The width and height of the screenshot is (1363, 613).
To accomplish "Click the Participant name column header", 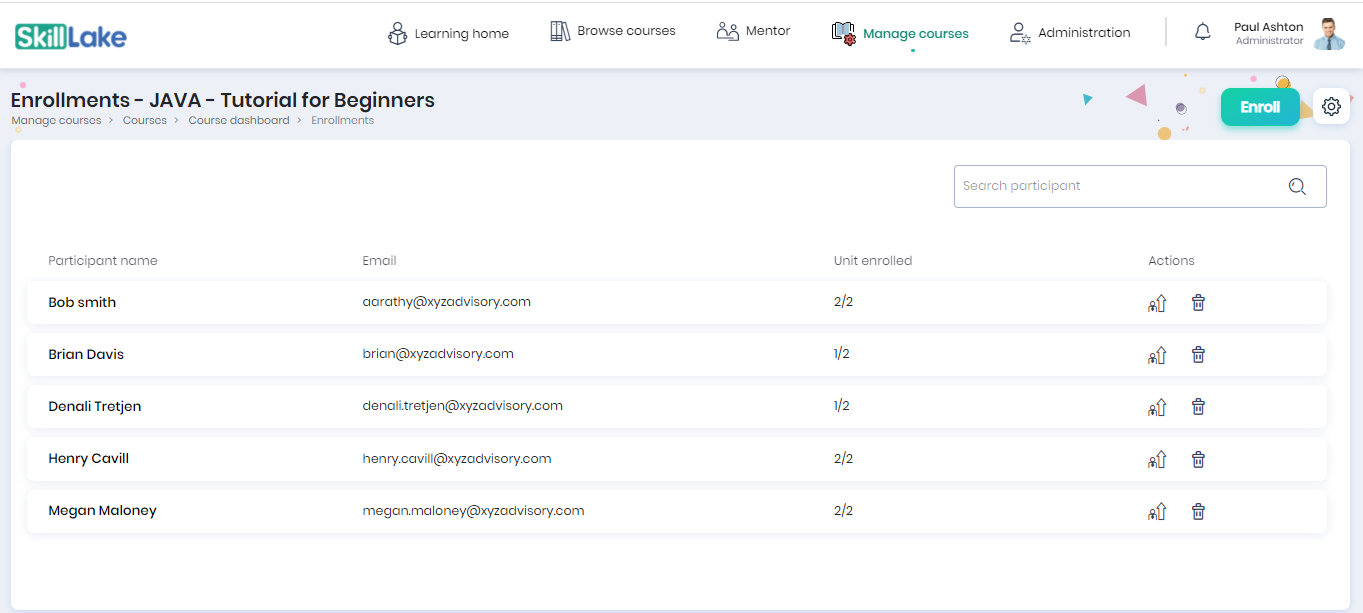I will point(103,261).
